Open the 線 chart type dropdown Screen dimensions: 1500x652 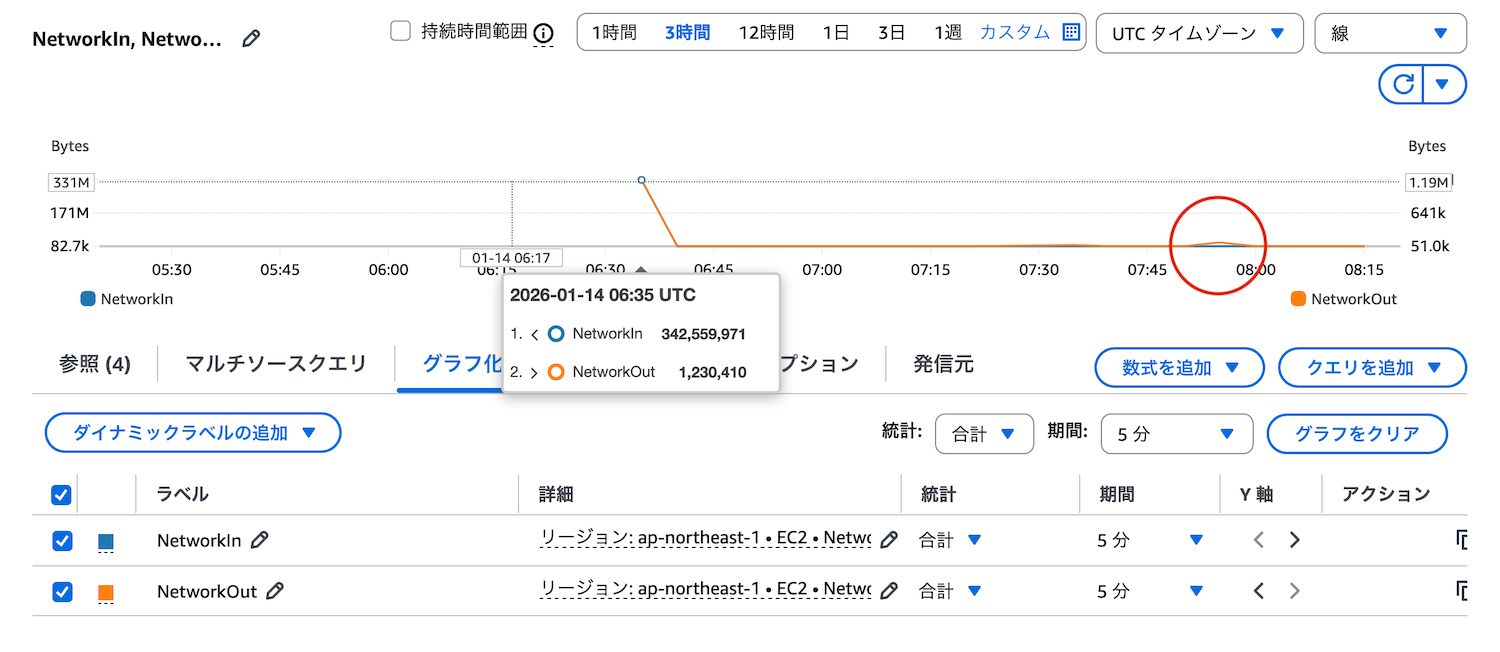tap(1390, 33)
